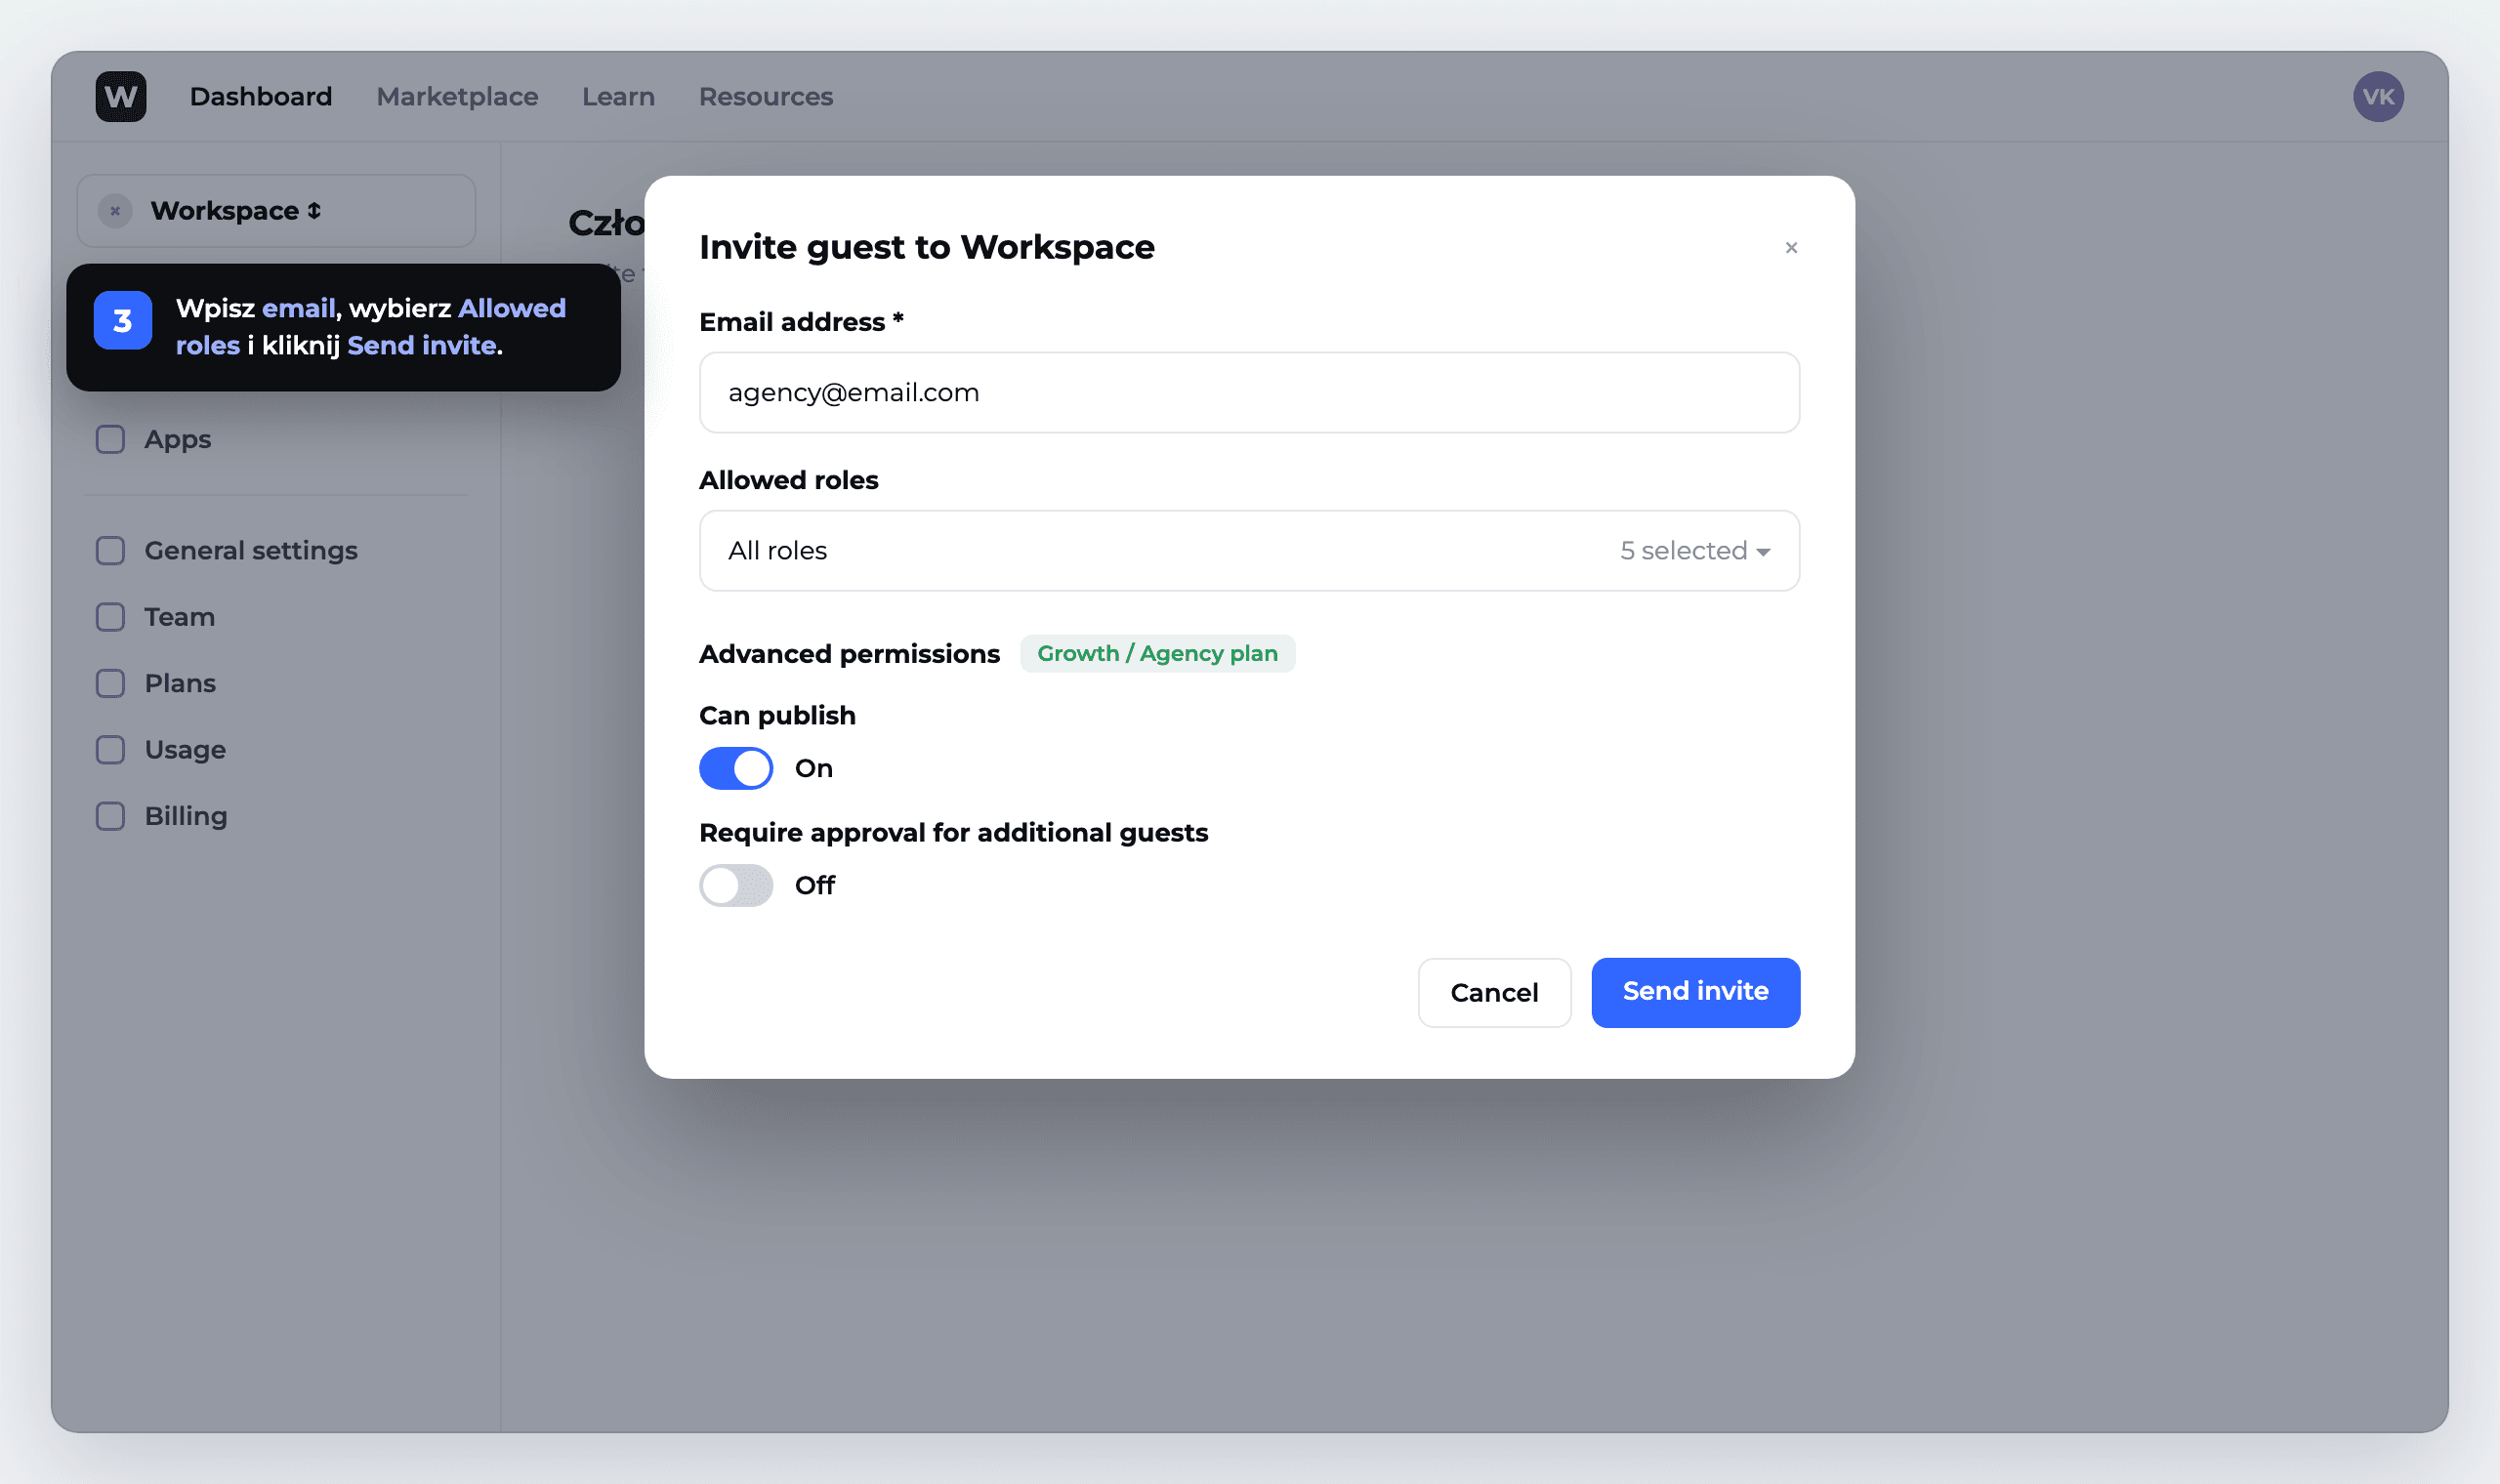This screenshot has width=2500, height=1484.
Task: Click the W logo icon
Action: pyautogui.click(x=121, y=96)
